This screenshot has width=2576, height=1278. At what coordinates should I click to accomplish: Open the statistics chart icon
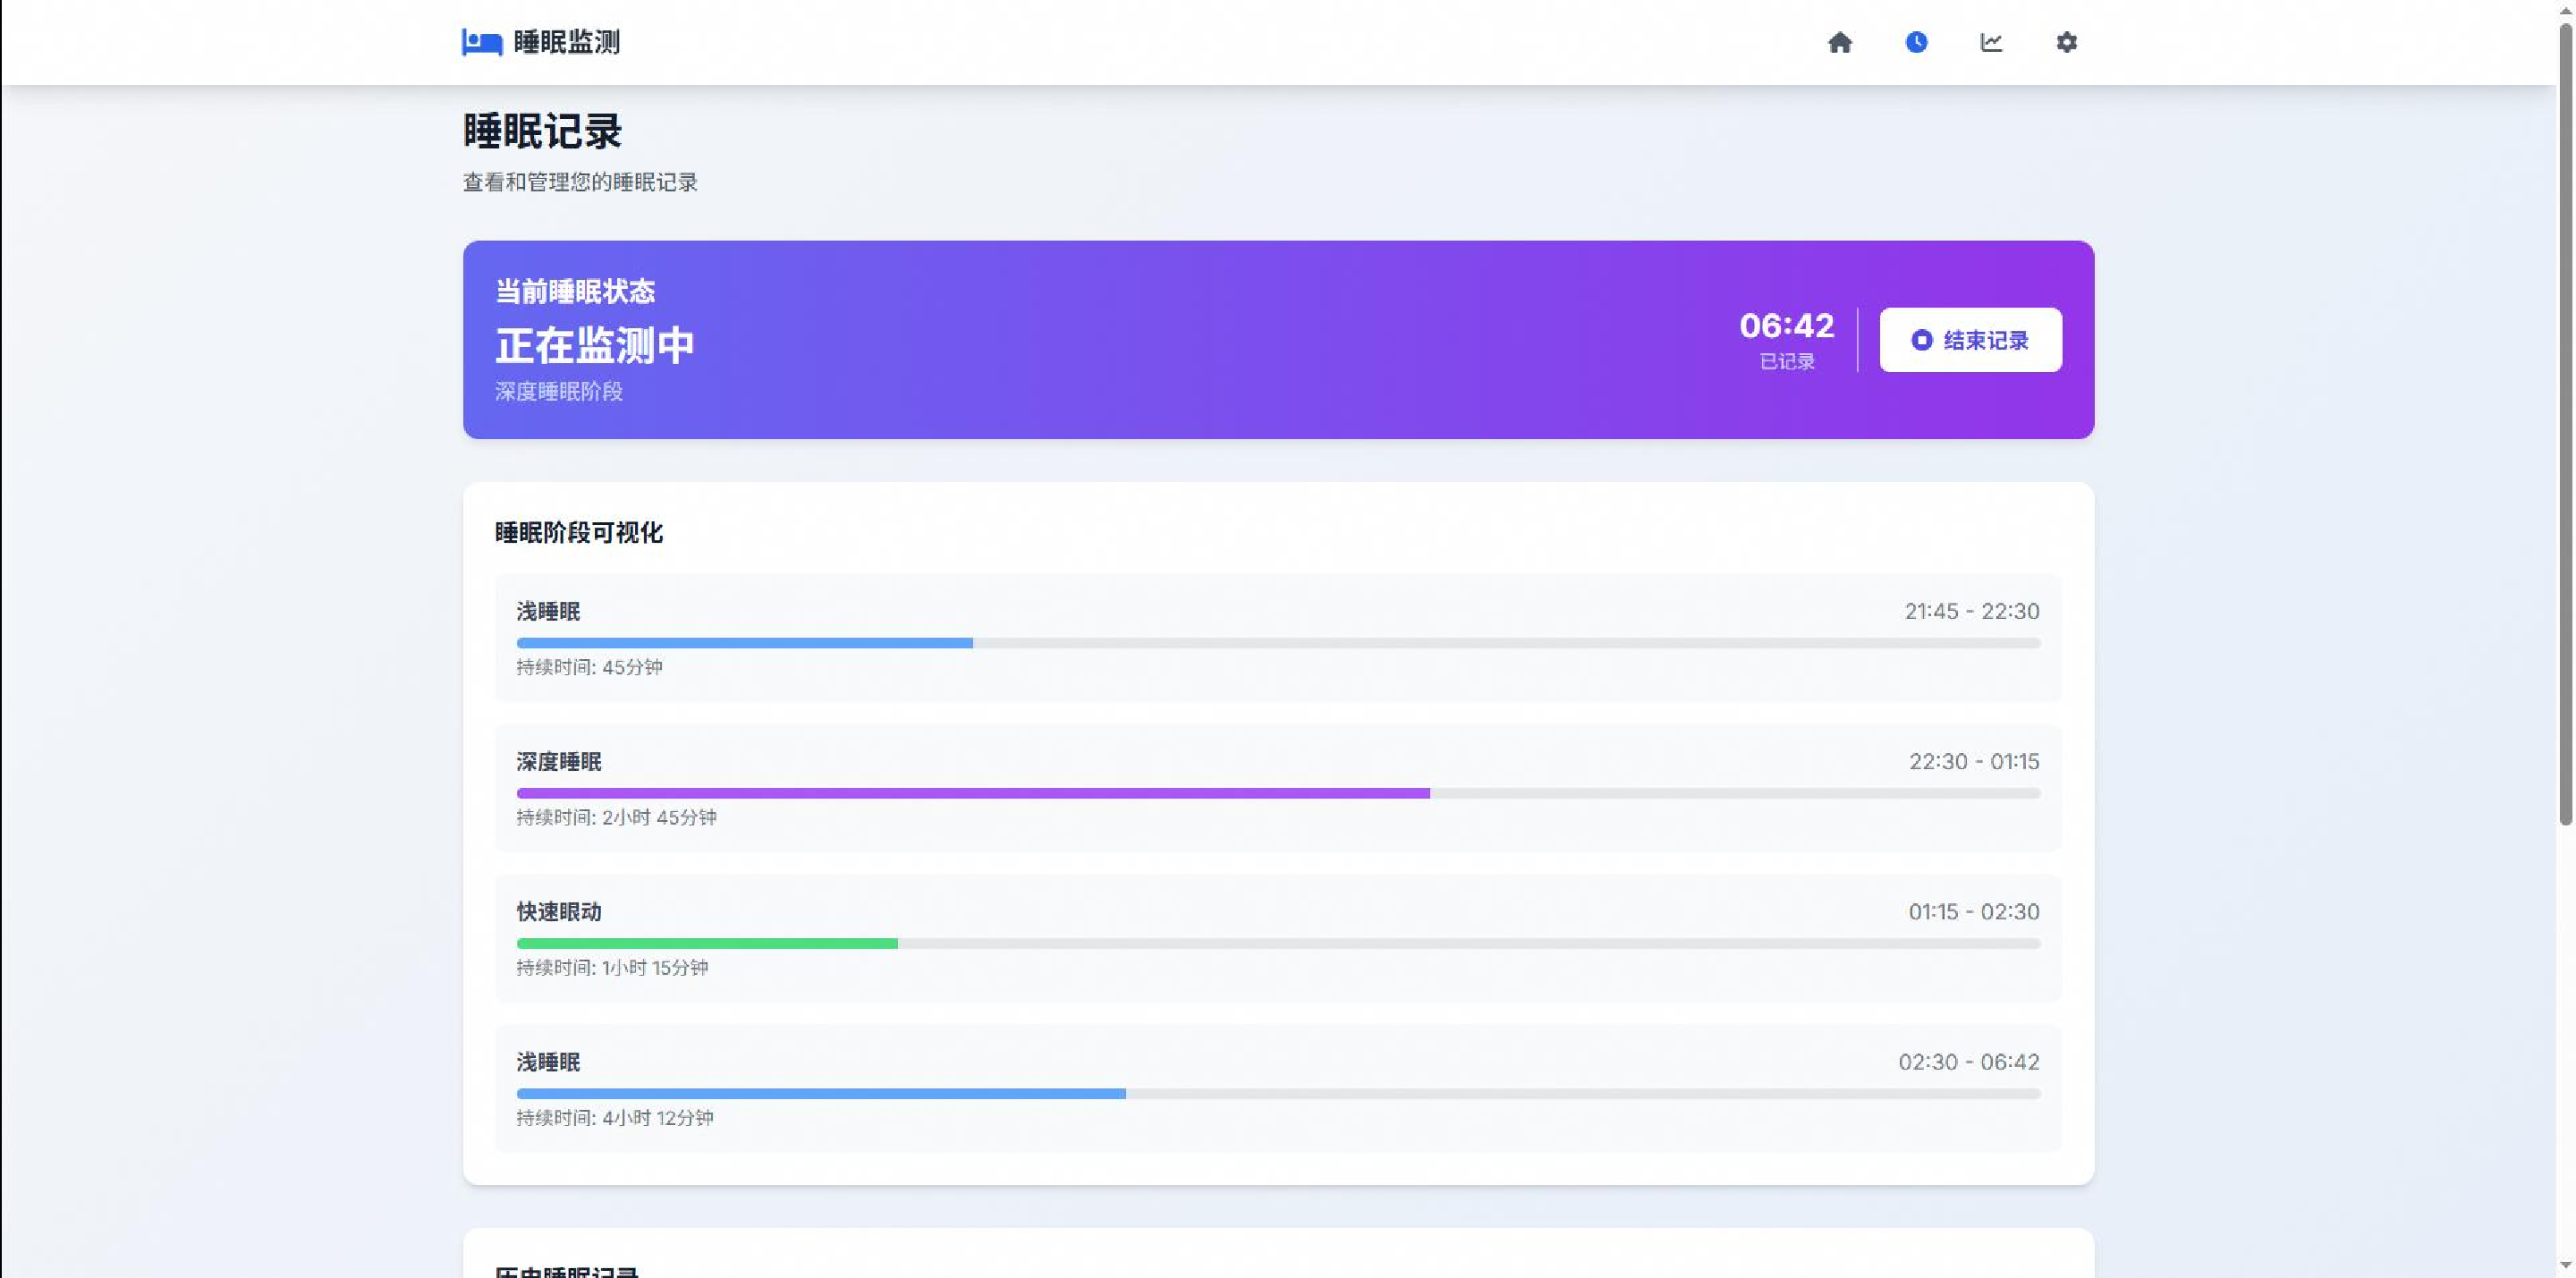(x=1991, y=42)
